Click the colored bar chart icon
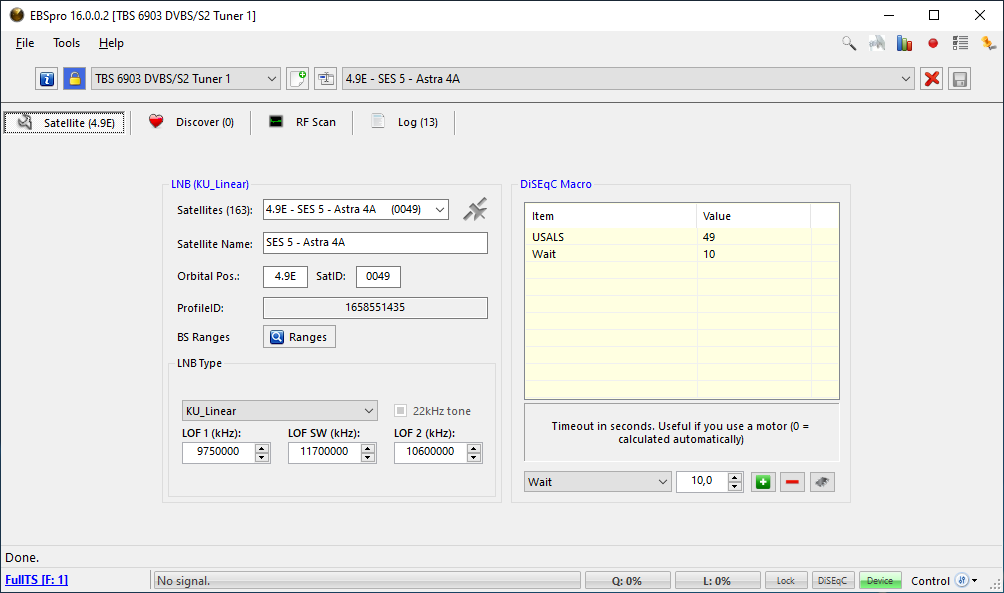1004x593 pixels. point(905,43)
